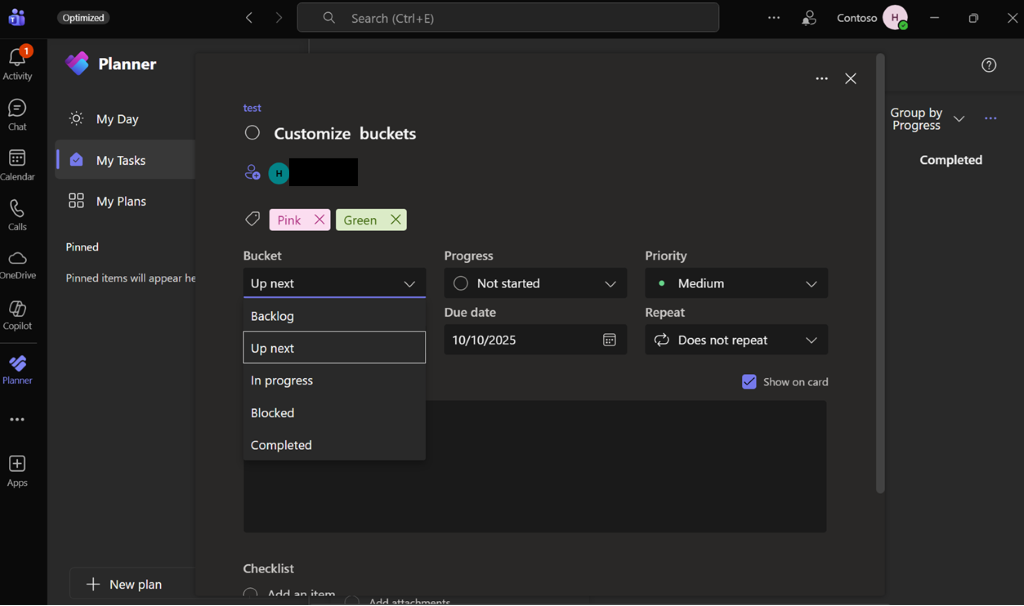
Task: Show more apps ellipsis in sidebar
Action: [x=17, y=419]
